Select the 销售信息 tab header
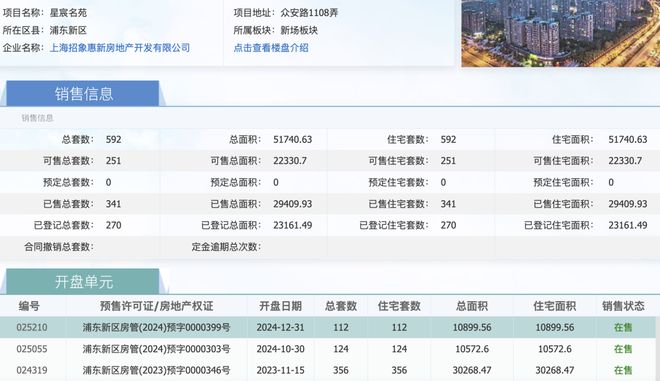The image size is (660, 381). tap(83, 93)
